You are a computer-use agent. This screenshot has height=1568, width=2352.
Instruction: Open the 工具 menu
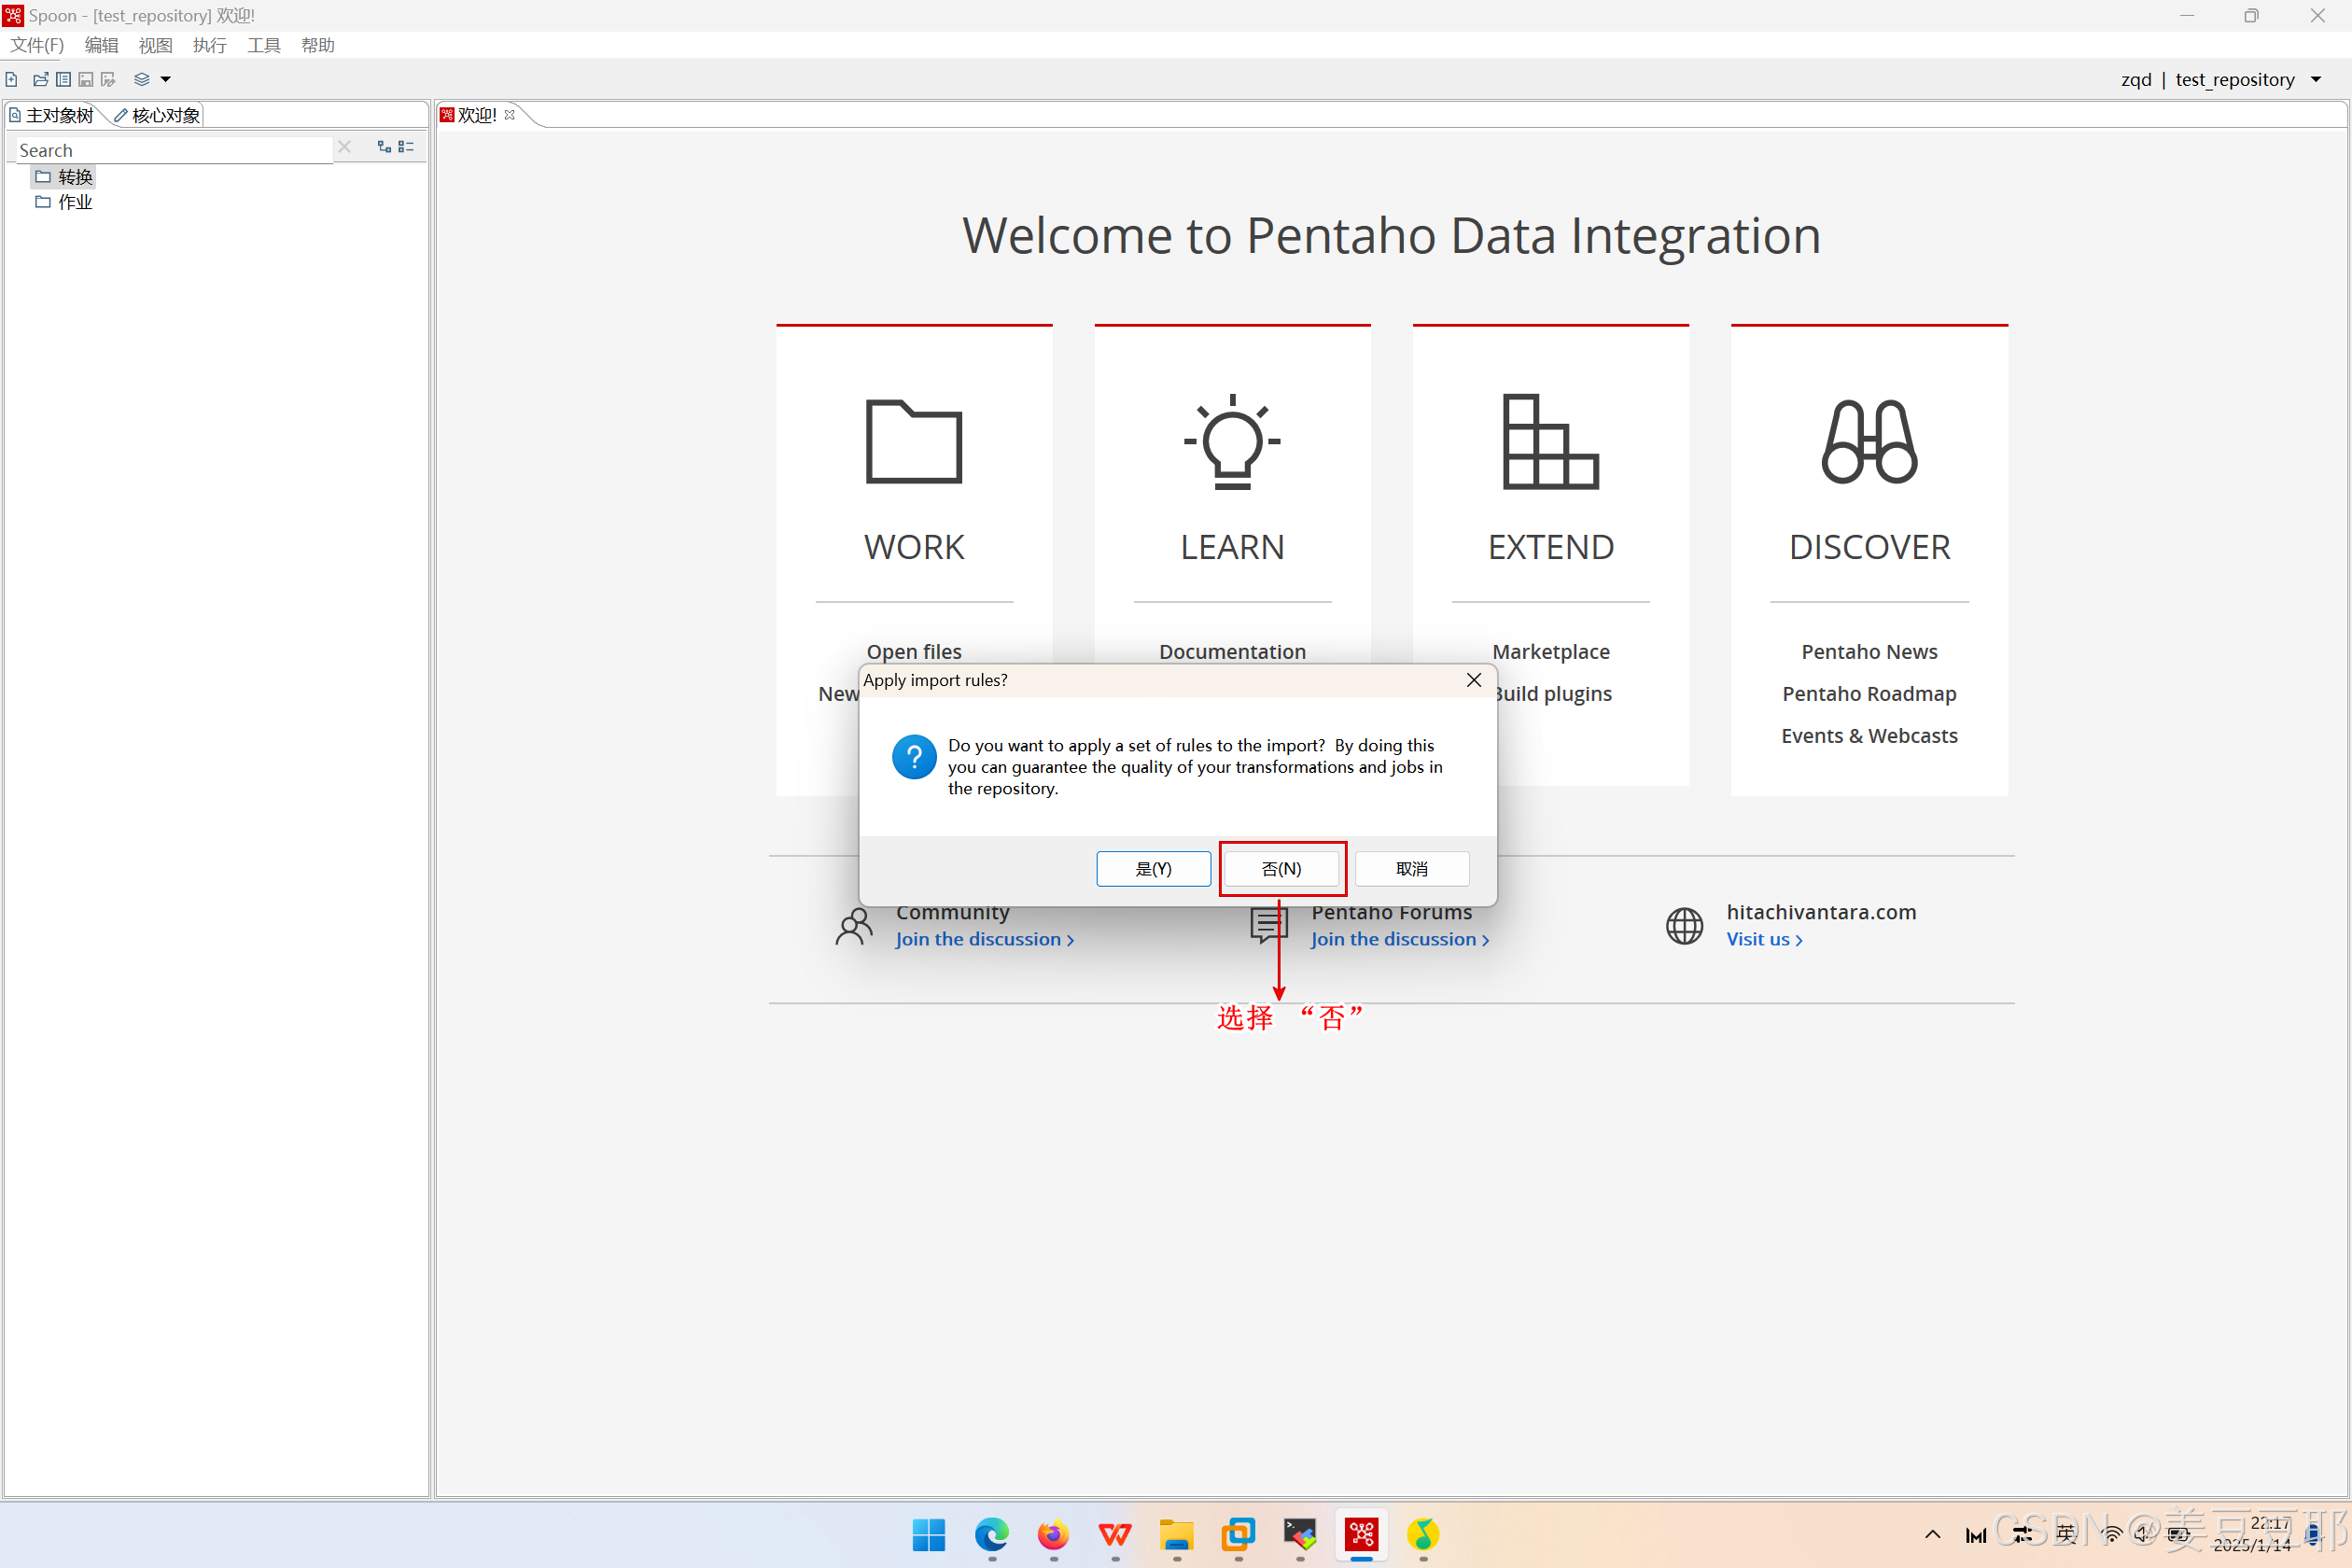click(x=264, y=45)
